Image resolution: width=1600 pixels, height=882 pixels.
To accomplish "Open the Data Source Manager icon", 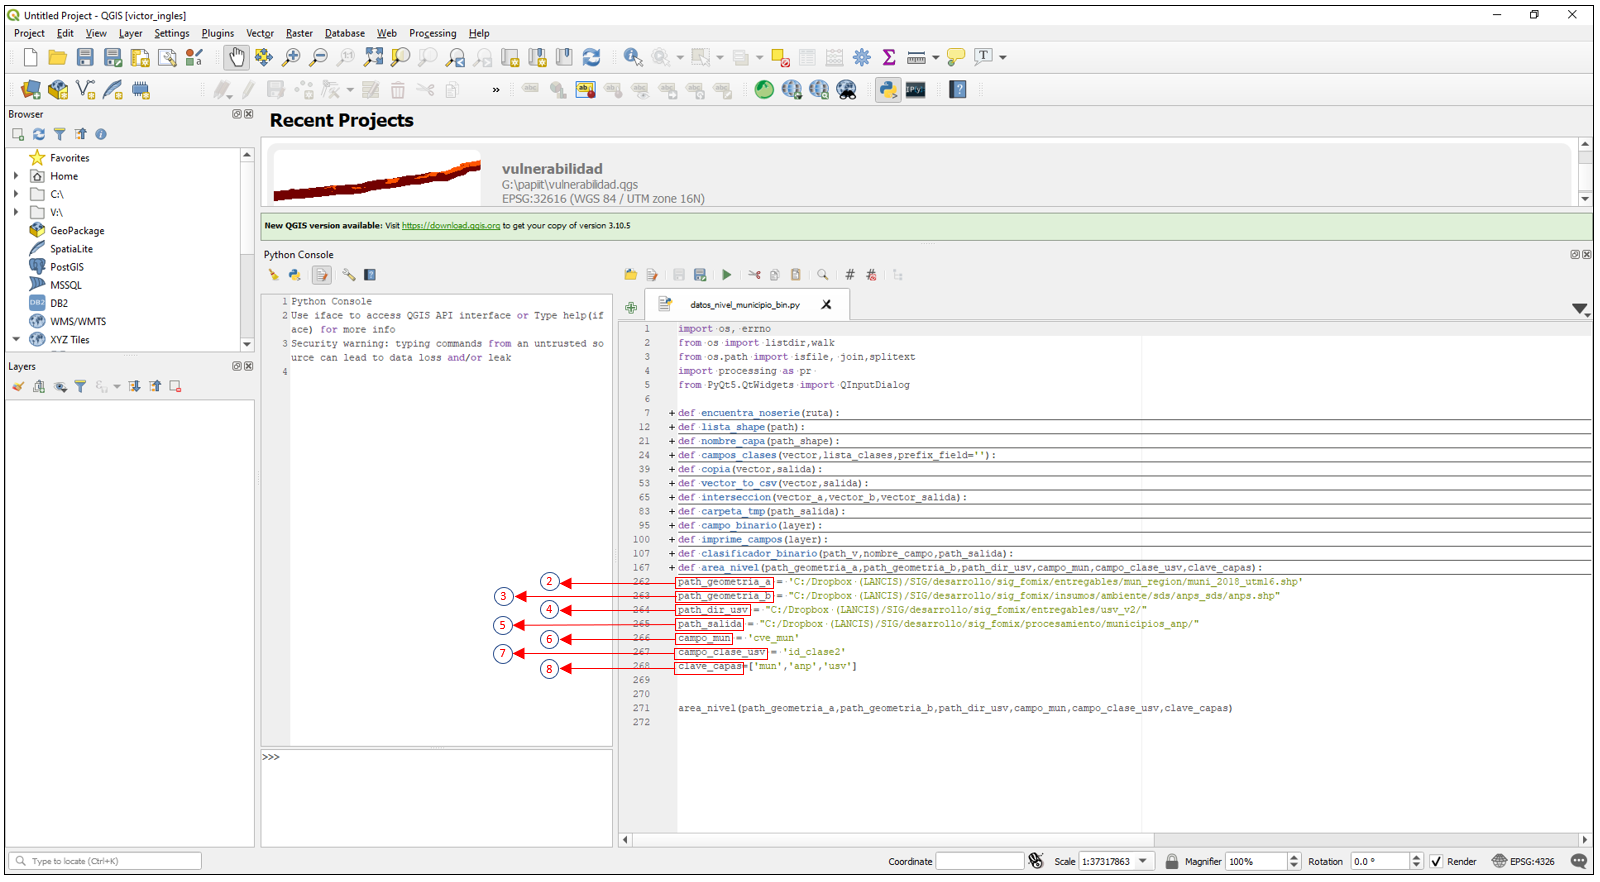I will (x=31, y=90).
